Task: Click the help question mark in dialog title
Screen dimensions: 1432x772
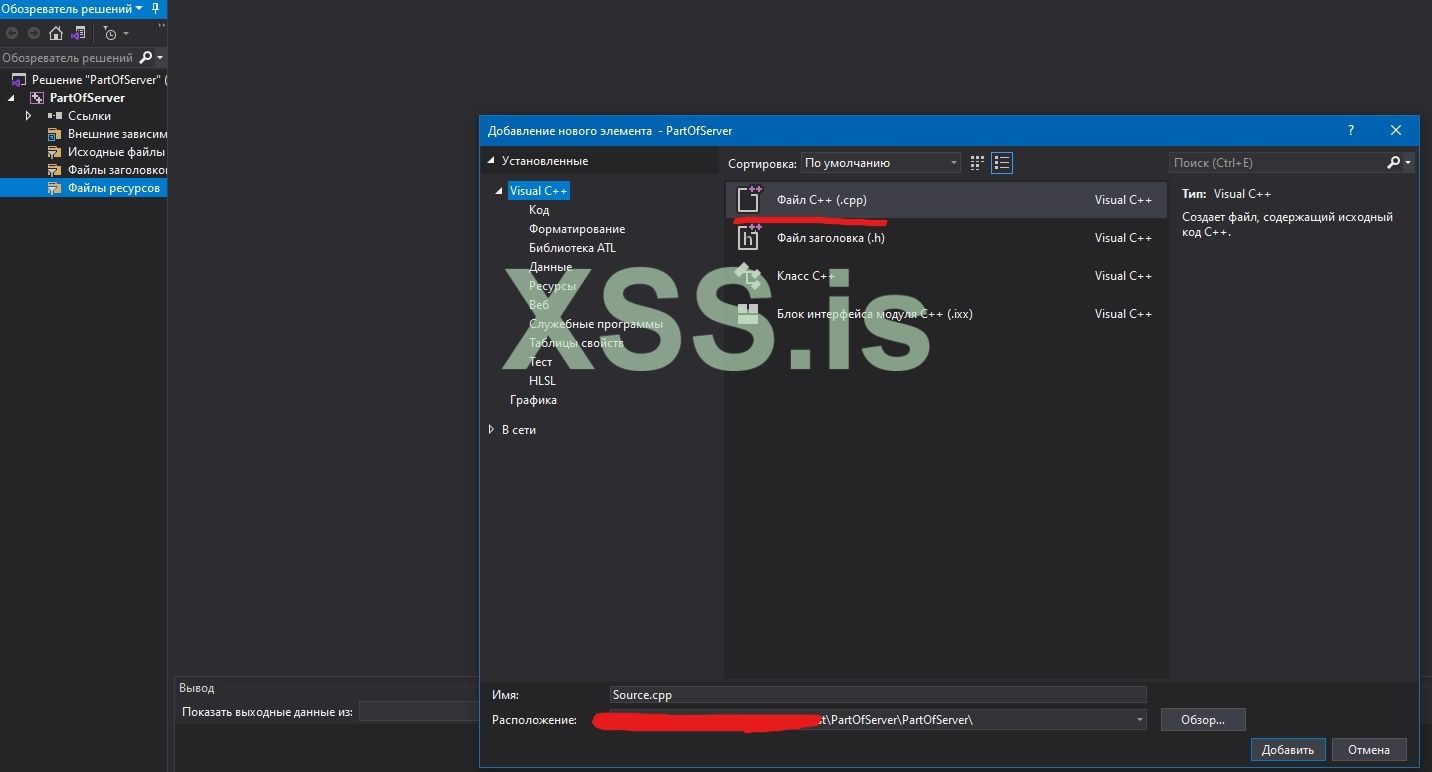Action: (1351, 130)
